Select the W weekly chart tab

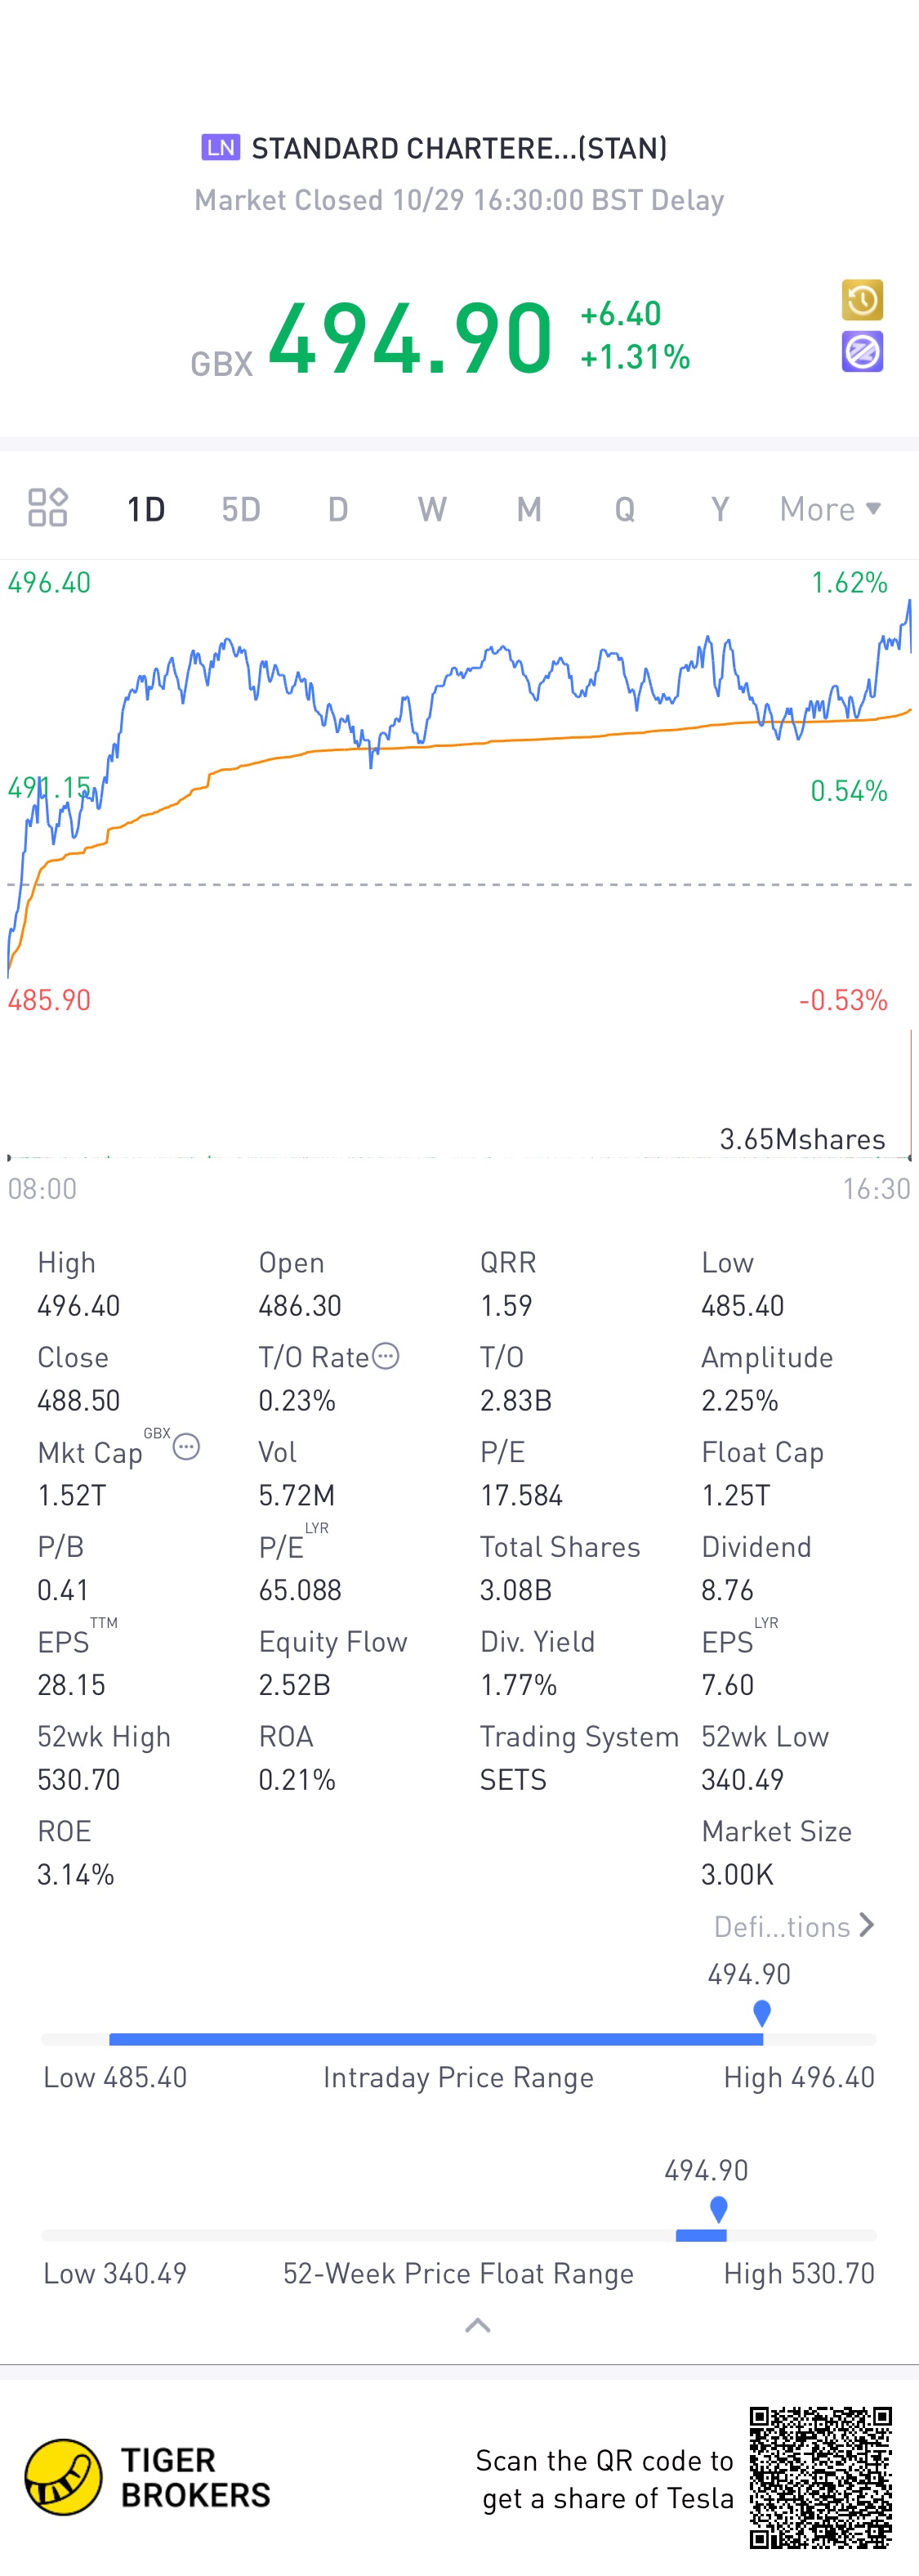[x=432, y=509]
